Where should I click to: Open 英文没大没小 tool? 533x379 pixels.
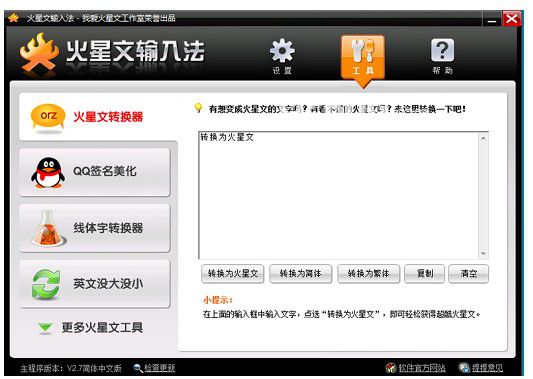coord(95,284)
